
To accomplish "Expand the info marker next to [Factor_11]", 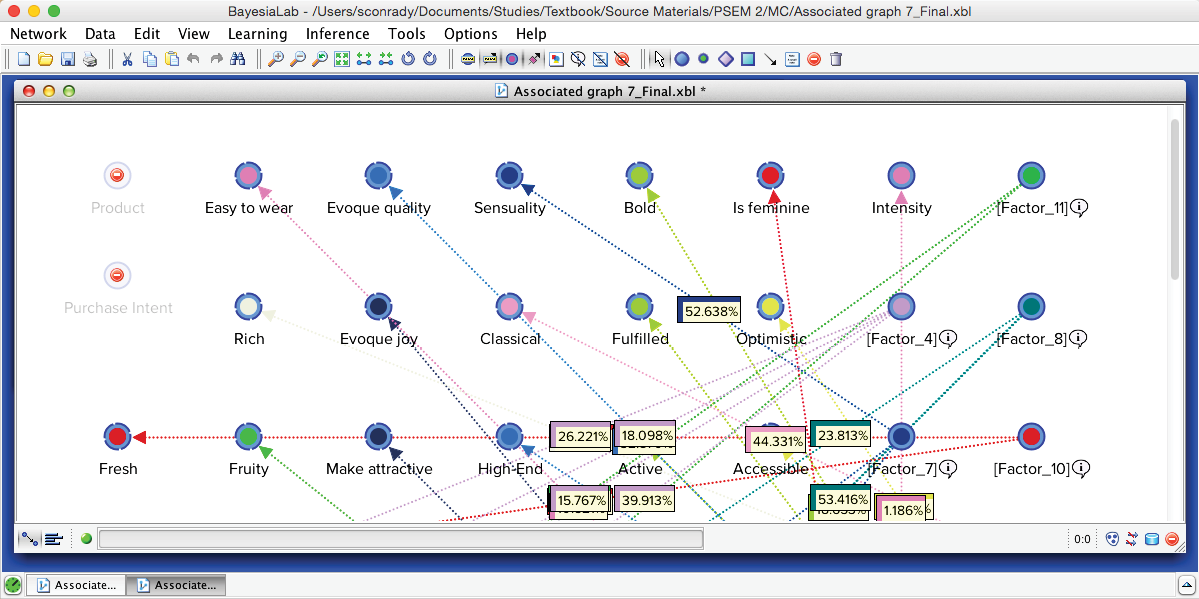I will (1079, 208).
